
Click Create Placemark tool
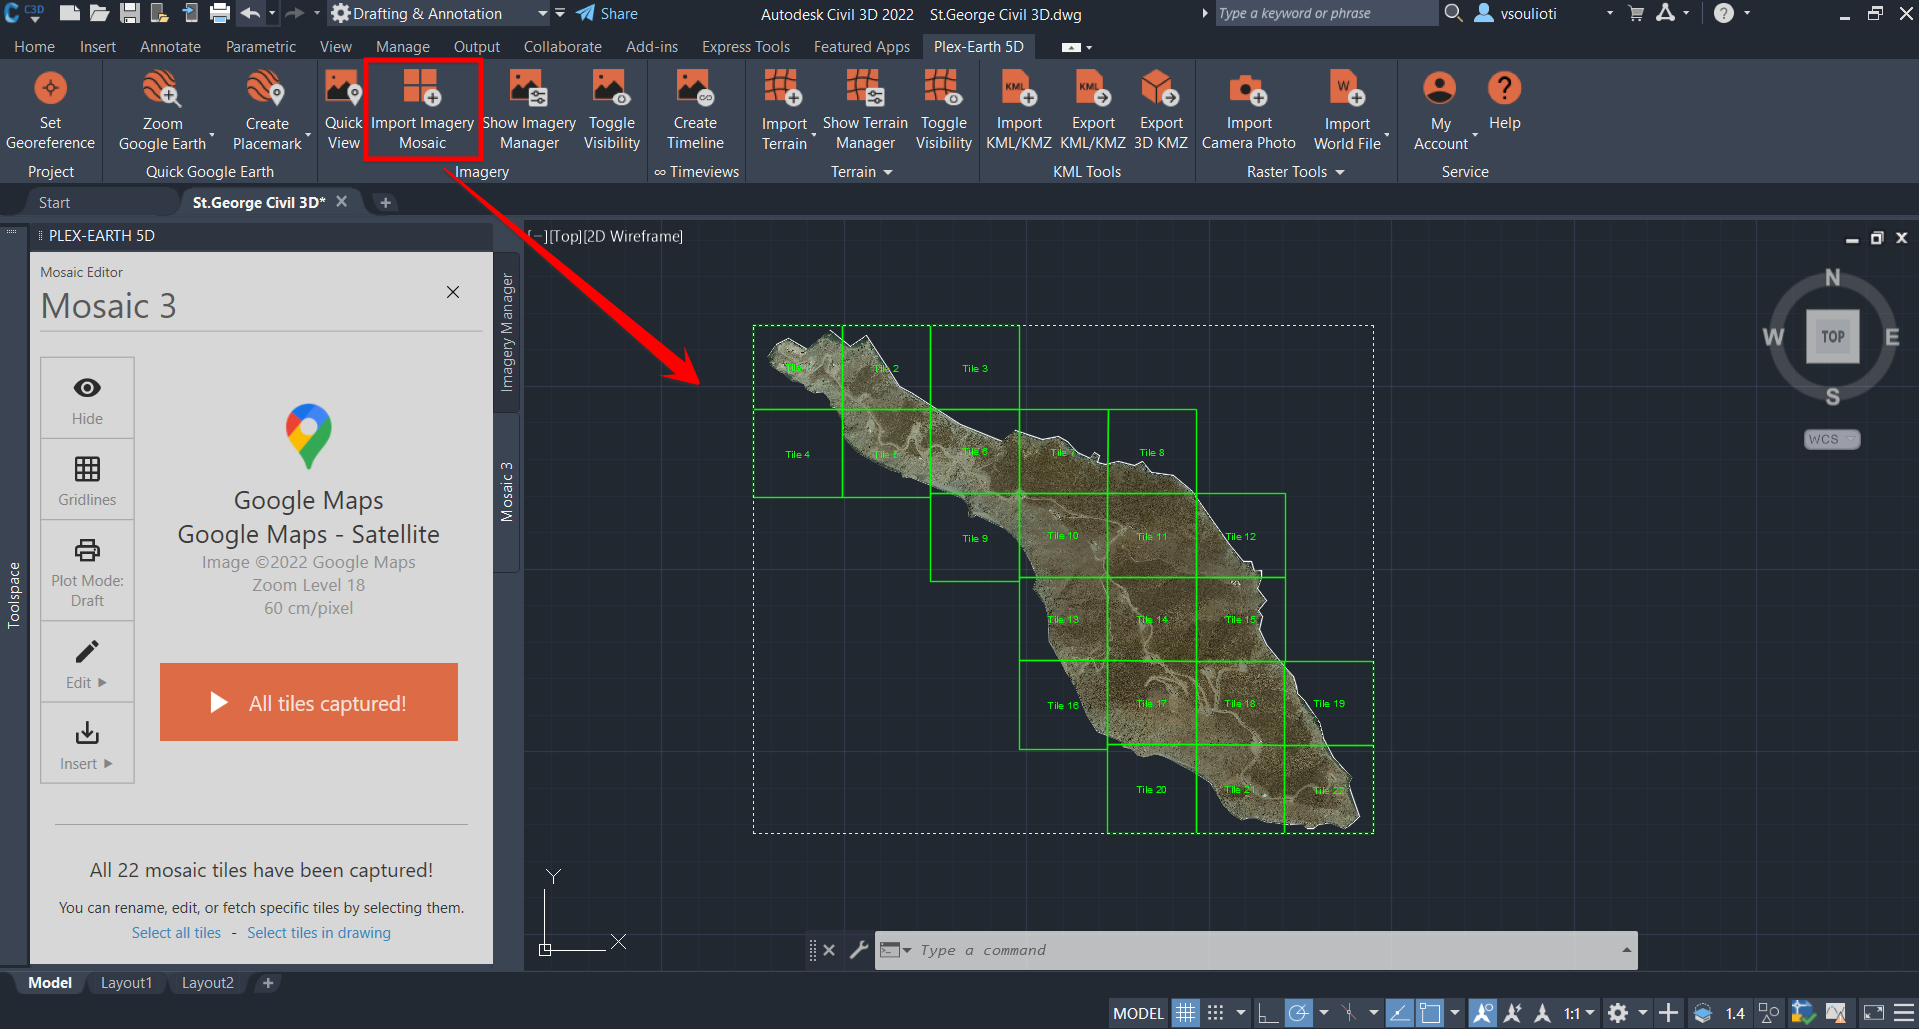267,111
